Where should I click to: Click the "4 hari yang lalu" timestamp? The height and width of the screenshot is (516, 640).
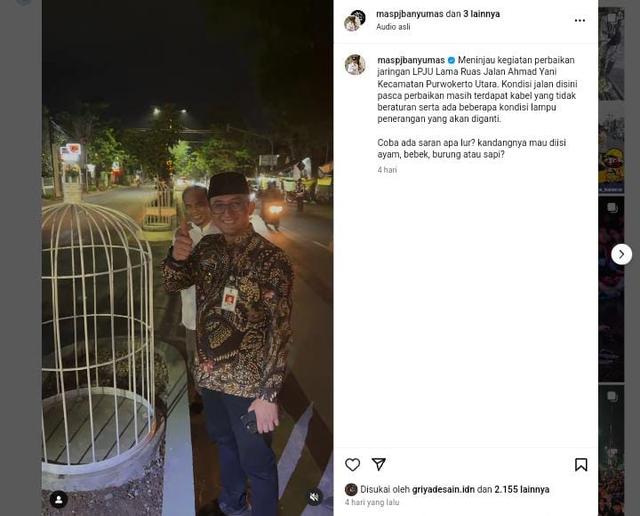[x=372, y=502]
